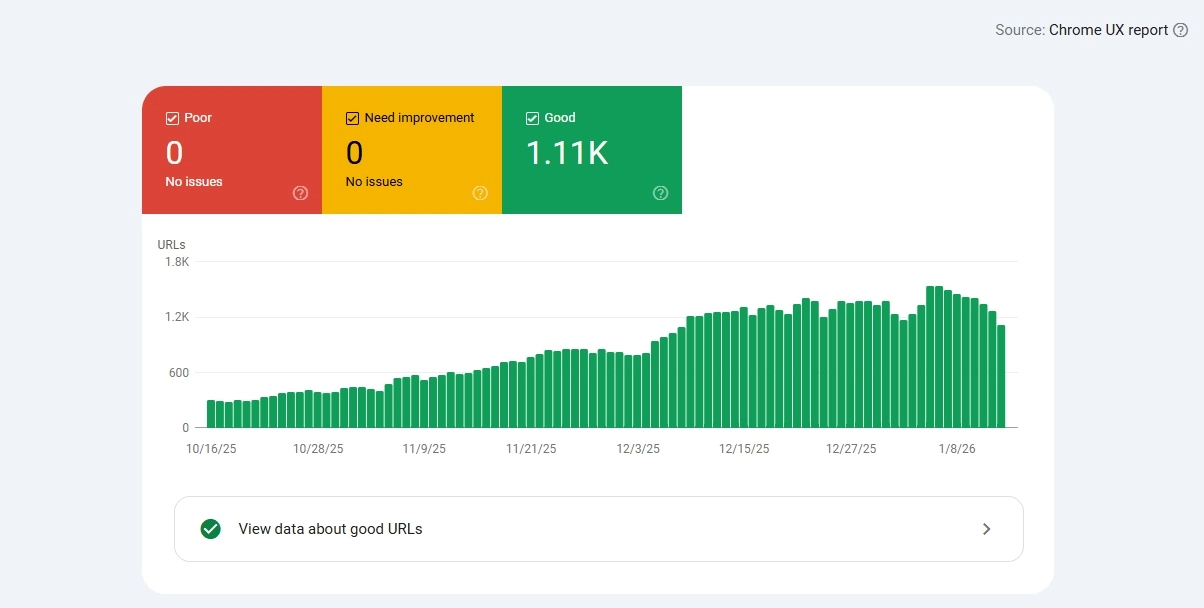Click the help icon on the Poor card
1204x608 pixels.
coord(300,193)
